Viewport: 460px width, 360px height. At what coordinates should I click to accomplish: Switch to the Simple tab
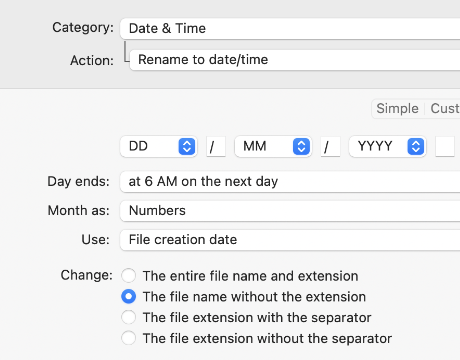point(398,109)
